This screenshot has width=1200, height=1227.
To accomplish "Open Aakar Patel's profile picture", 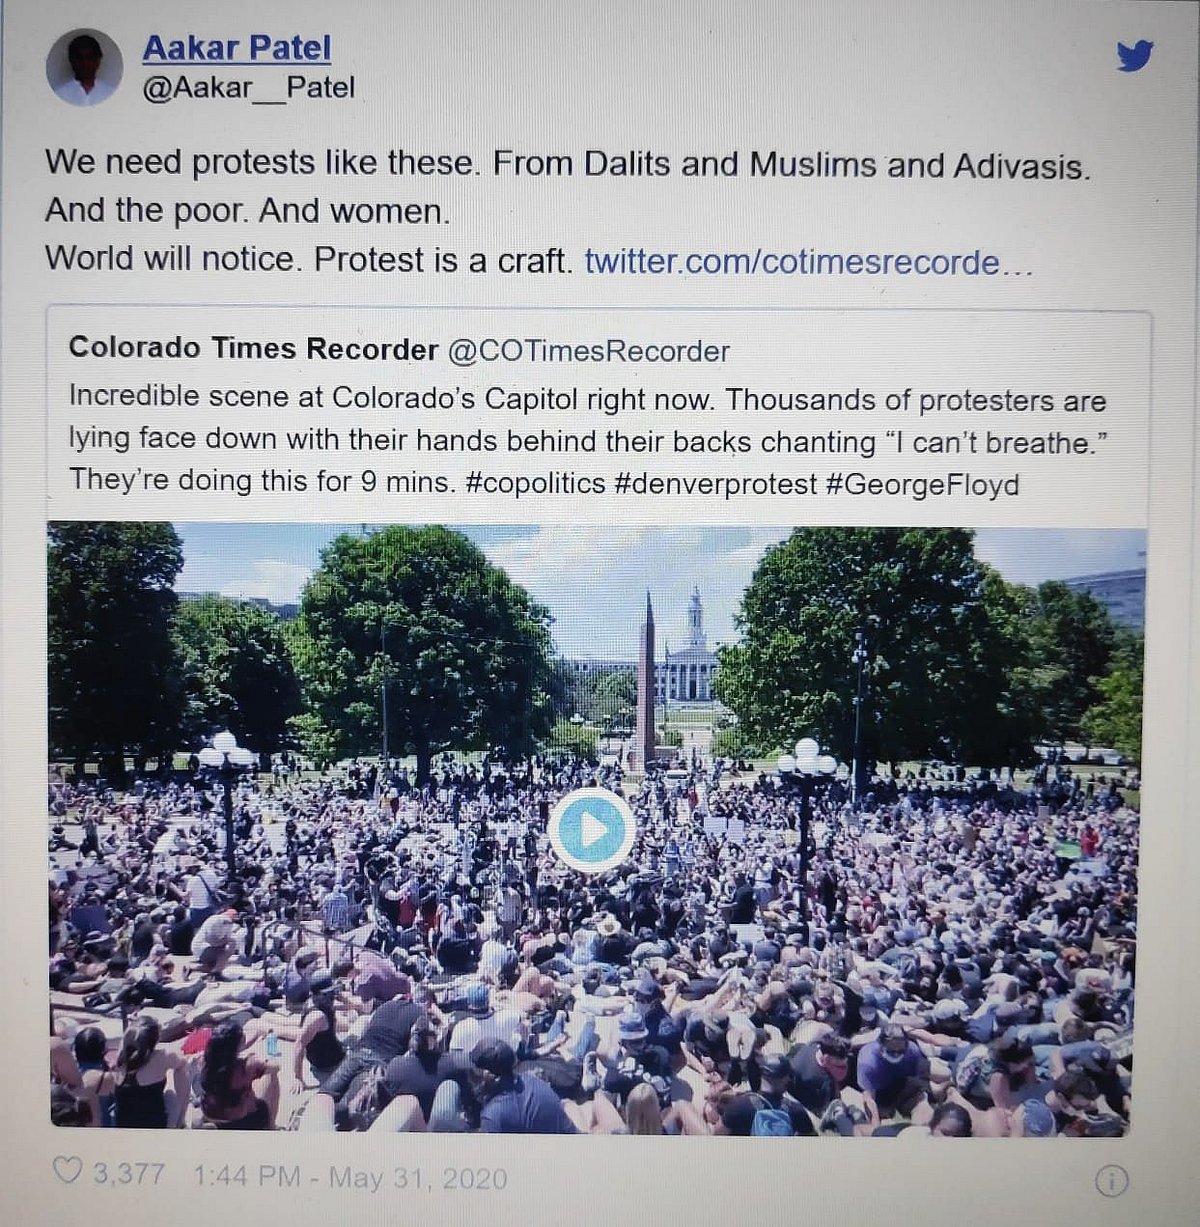I will click(84, 67).
